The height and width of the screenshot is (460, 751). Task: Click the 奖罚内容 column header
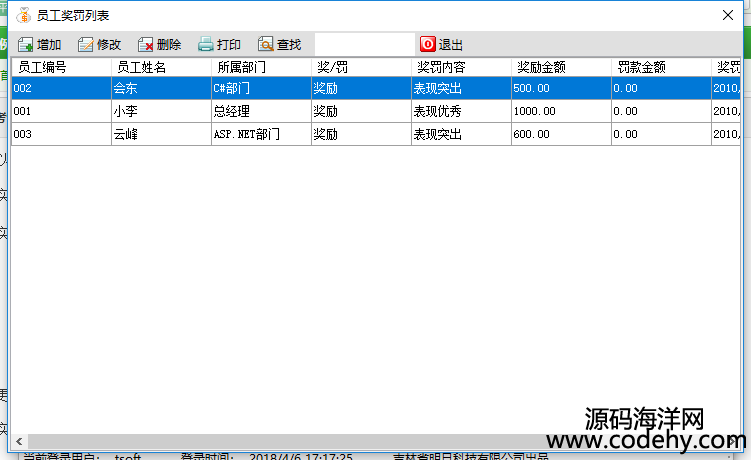[x=462, y=67]
